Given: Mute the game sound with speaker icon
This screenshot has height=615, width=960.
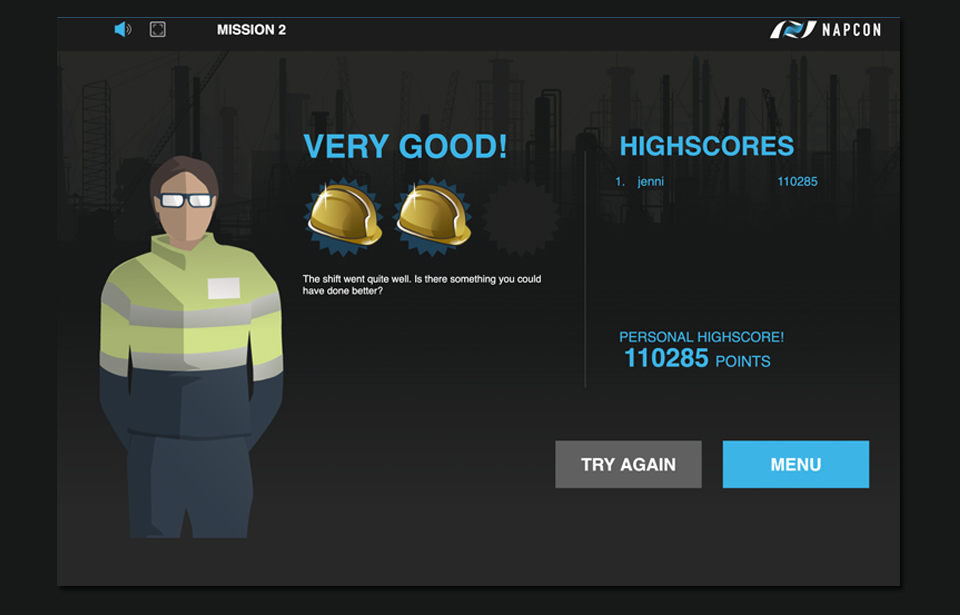Looking at the screenshot, I should (123, 29).
